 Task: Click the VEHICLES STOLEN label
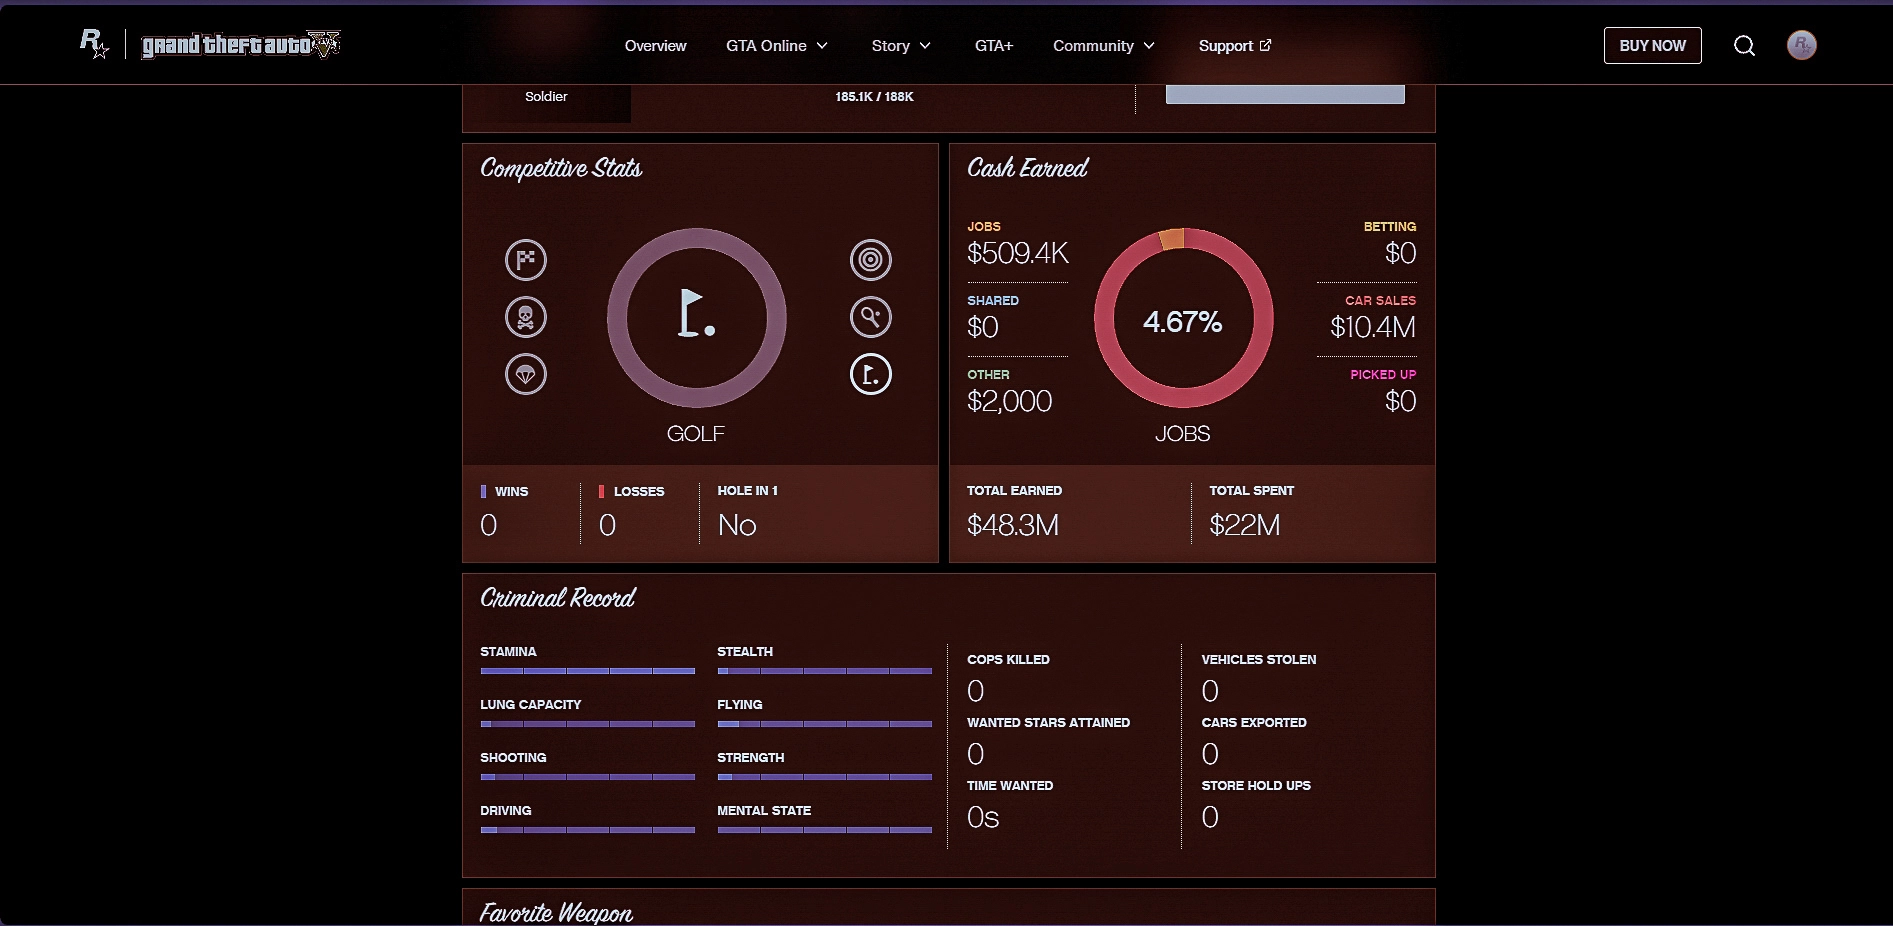[1259, 660]
